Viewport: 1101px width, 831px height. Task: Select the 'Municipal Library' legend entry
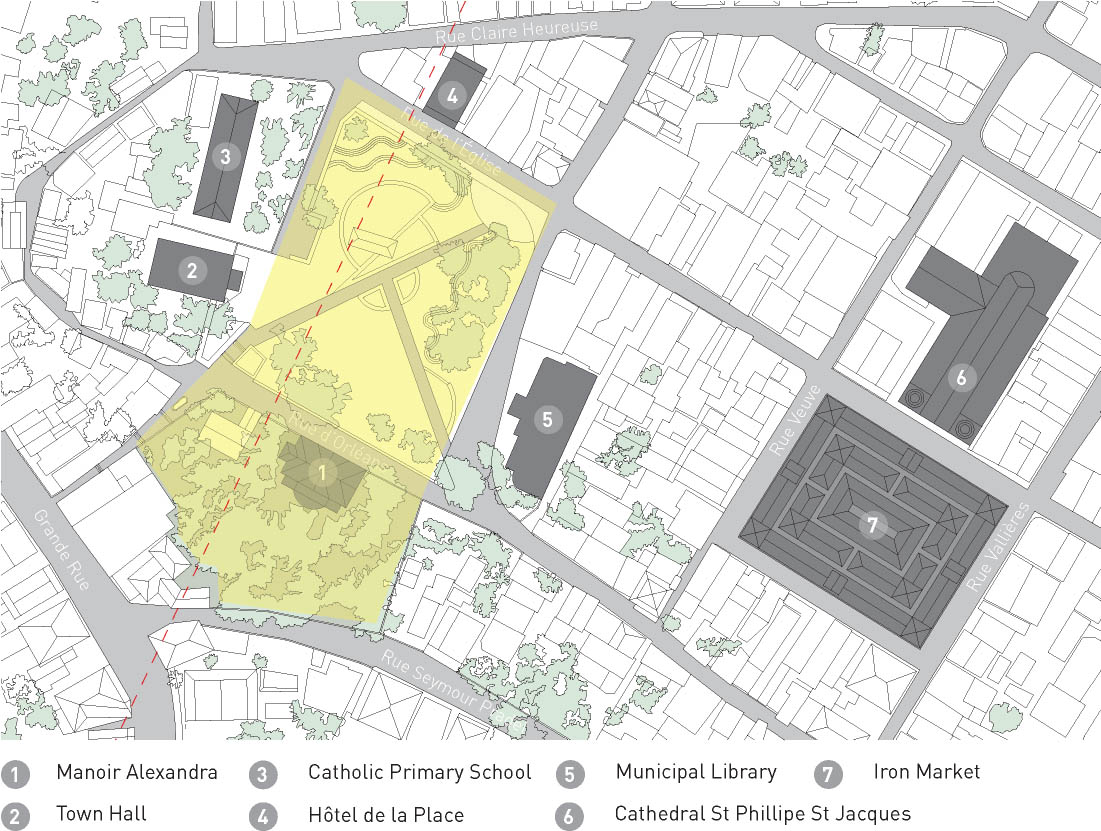[695, 772]
